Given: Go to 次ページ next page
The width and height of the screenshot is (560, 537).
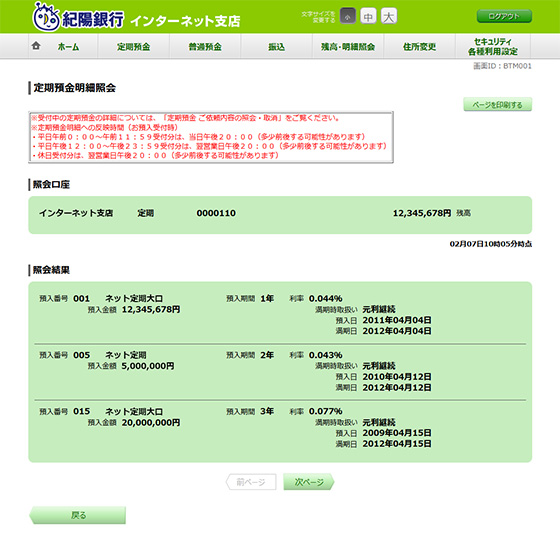Looking at the screenshot, I should (309, 482).
